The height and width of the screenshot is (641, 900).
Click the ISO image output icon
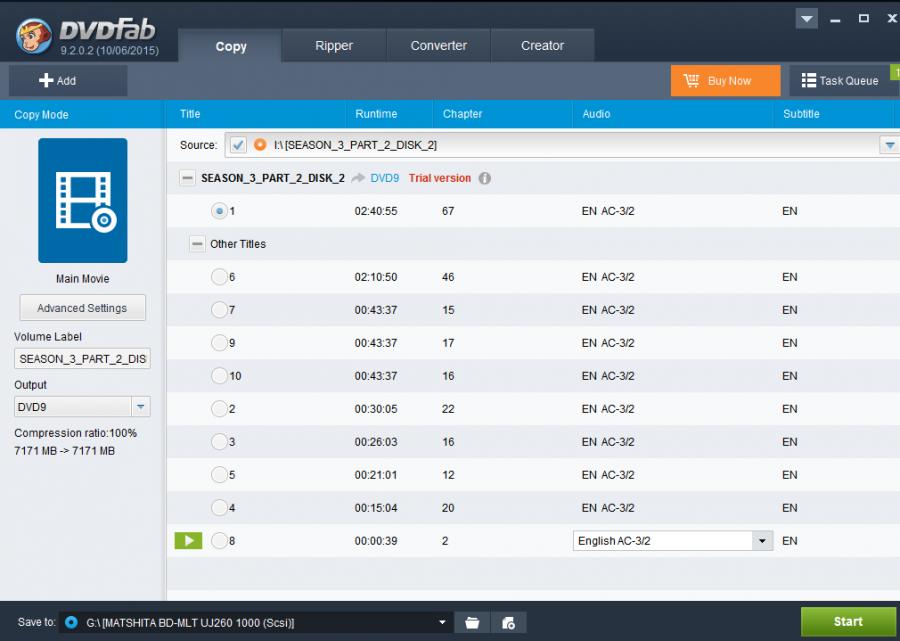tap(508, 623)
